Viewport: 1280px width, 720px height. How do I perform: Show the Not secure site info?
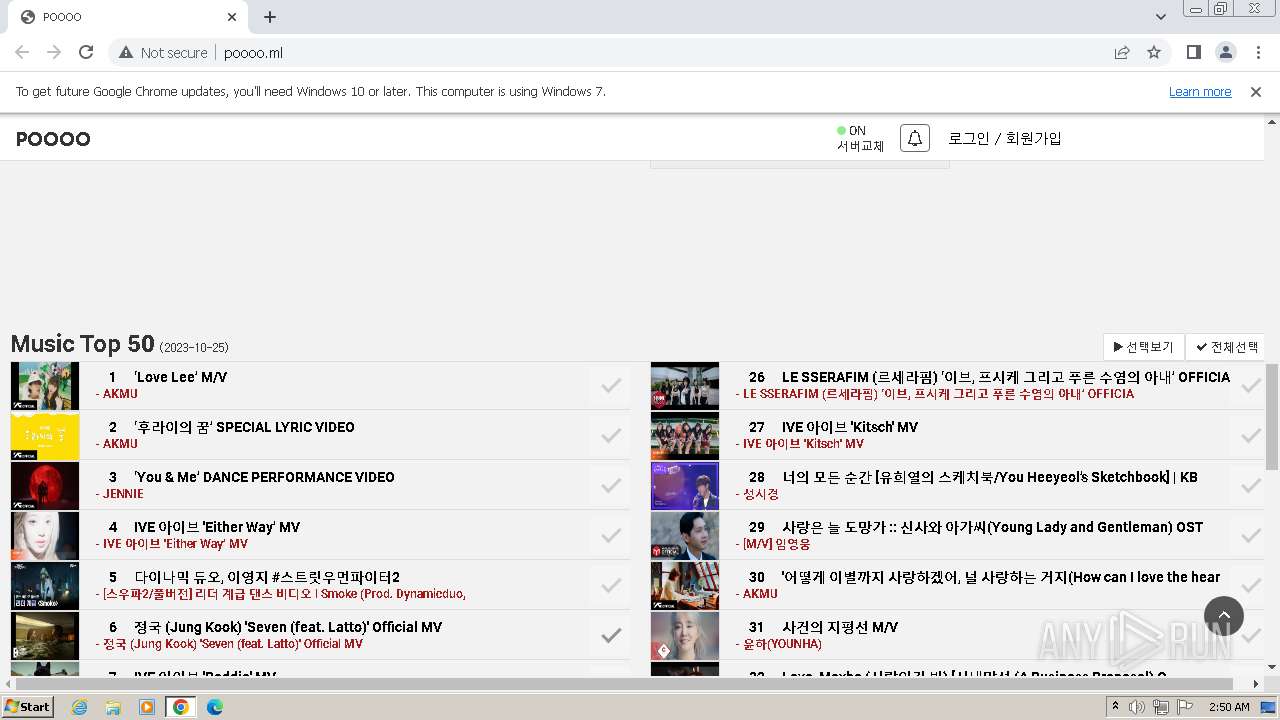(x=163, y=52)
